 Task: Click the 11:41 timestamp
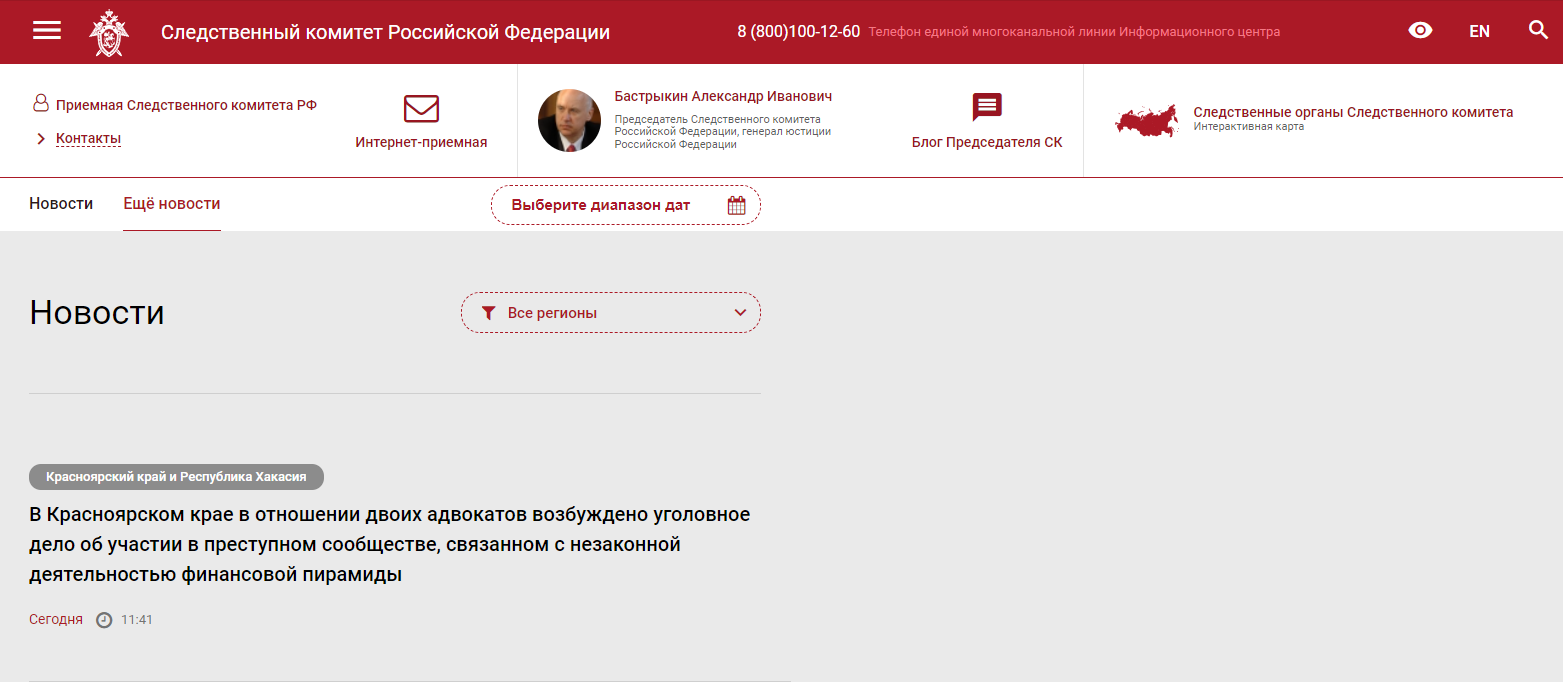137,620
